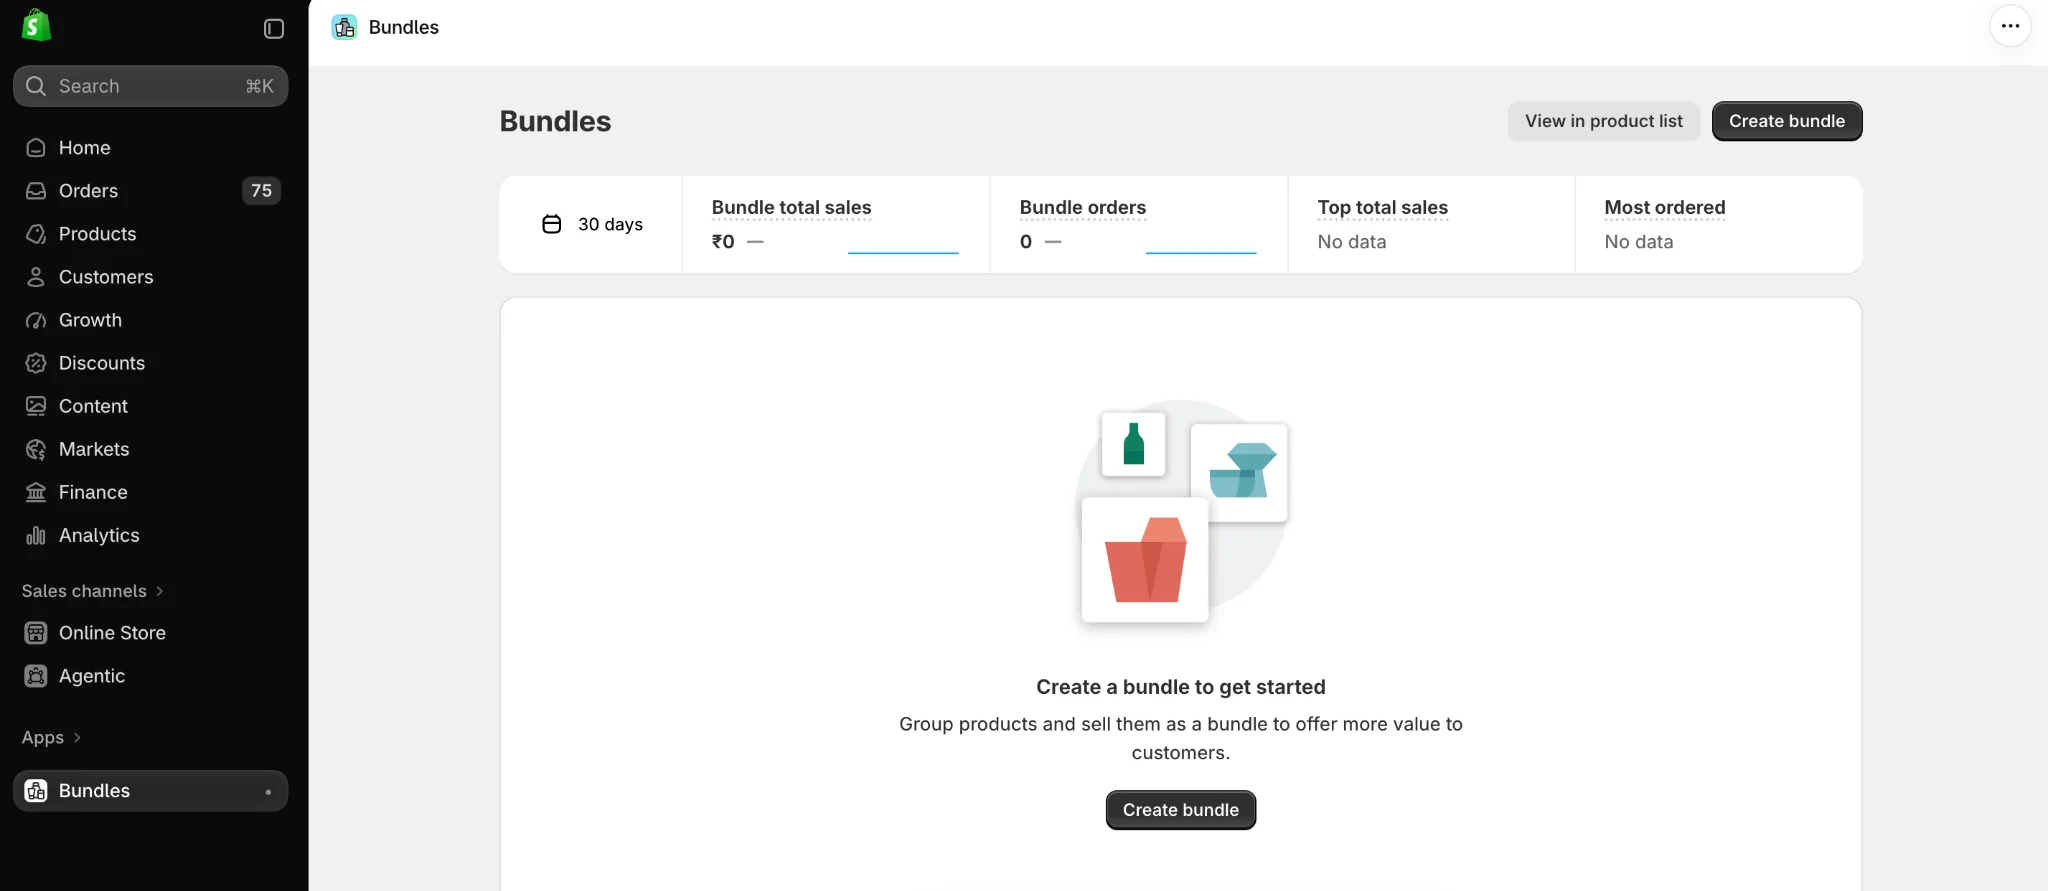Open Analytics from the sidebar
2048x891 pixels.
151,535
